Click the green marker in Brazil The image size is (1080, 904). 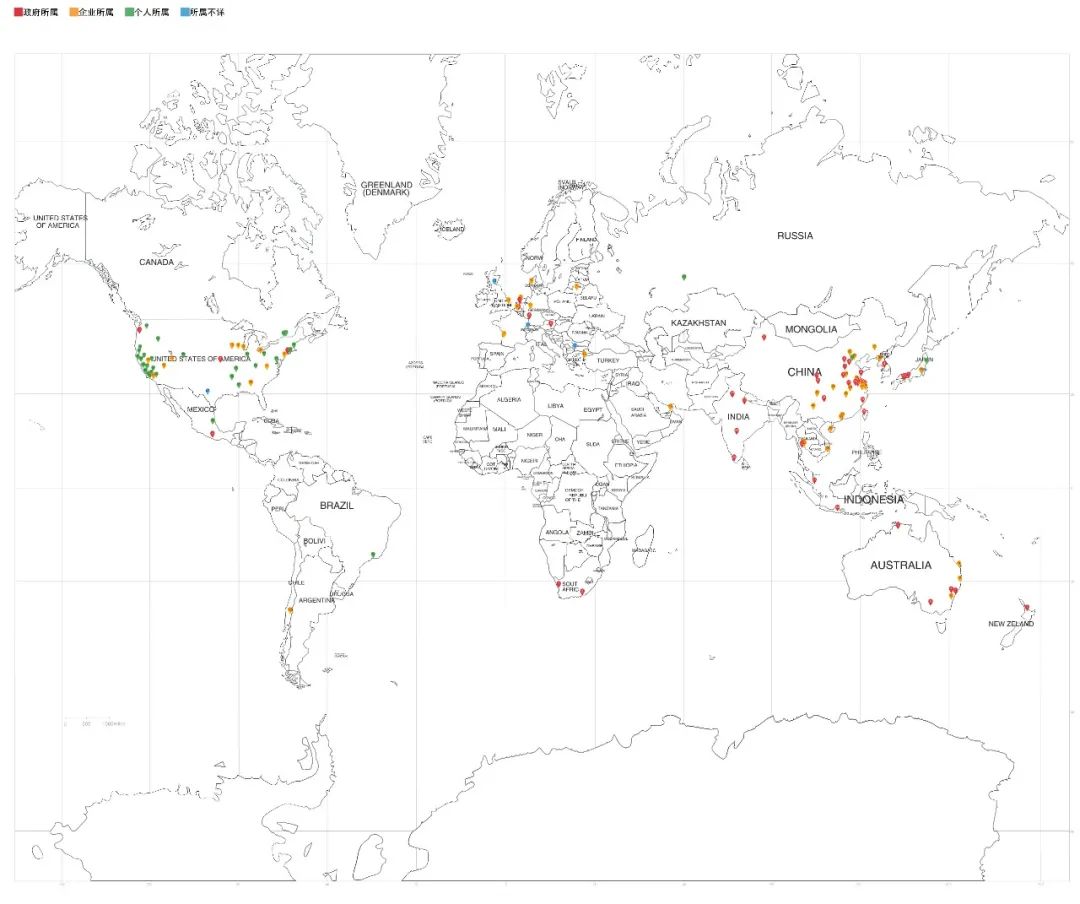click(373, 554)
